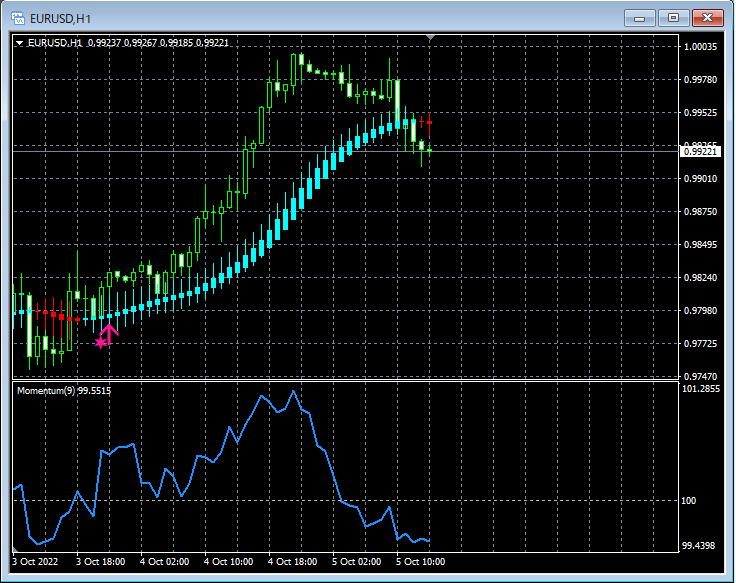Click the 0.99780 price scale value
Image resolution: width=736 pixels, height=583 pixels.
(700, 79)
